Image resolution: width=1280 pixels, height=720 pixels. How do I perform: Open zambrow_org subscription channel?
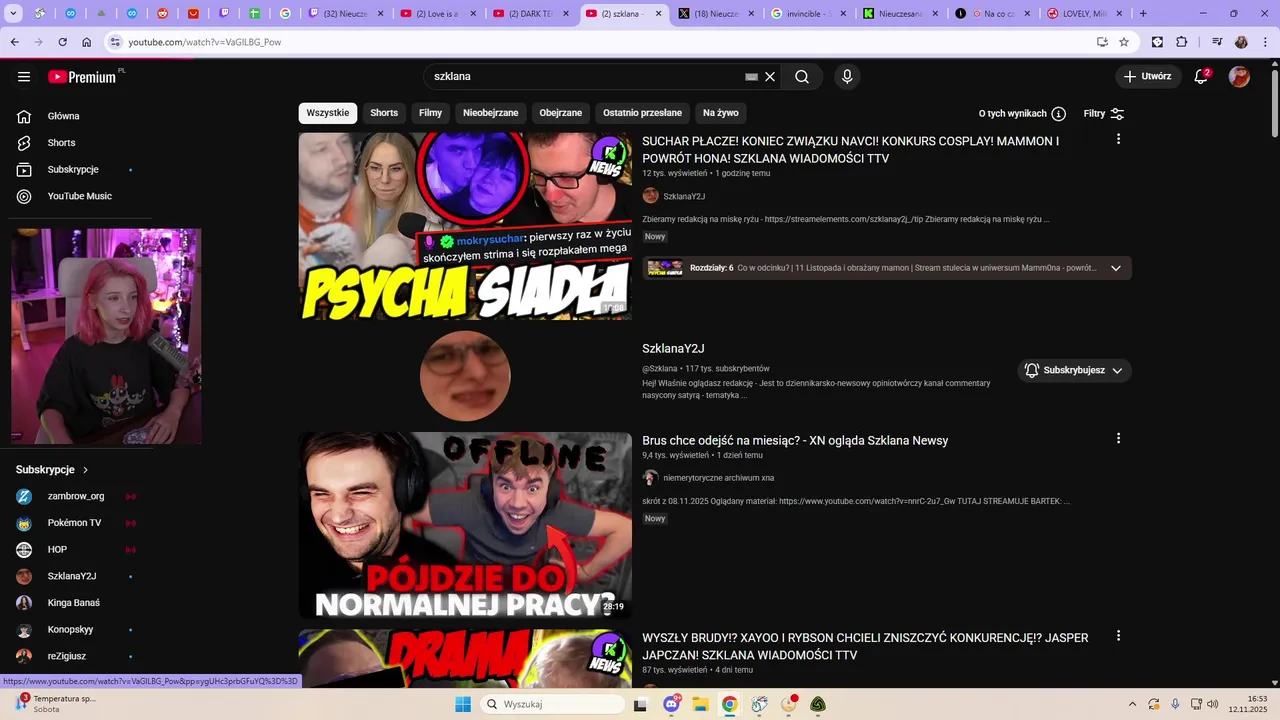click(x=76, y=496)
